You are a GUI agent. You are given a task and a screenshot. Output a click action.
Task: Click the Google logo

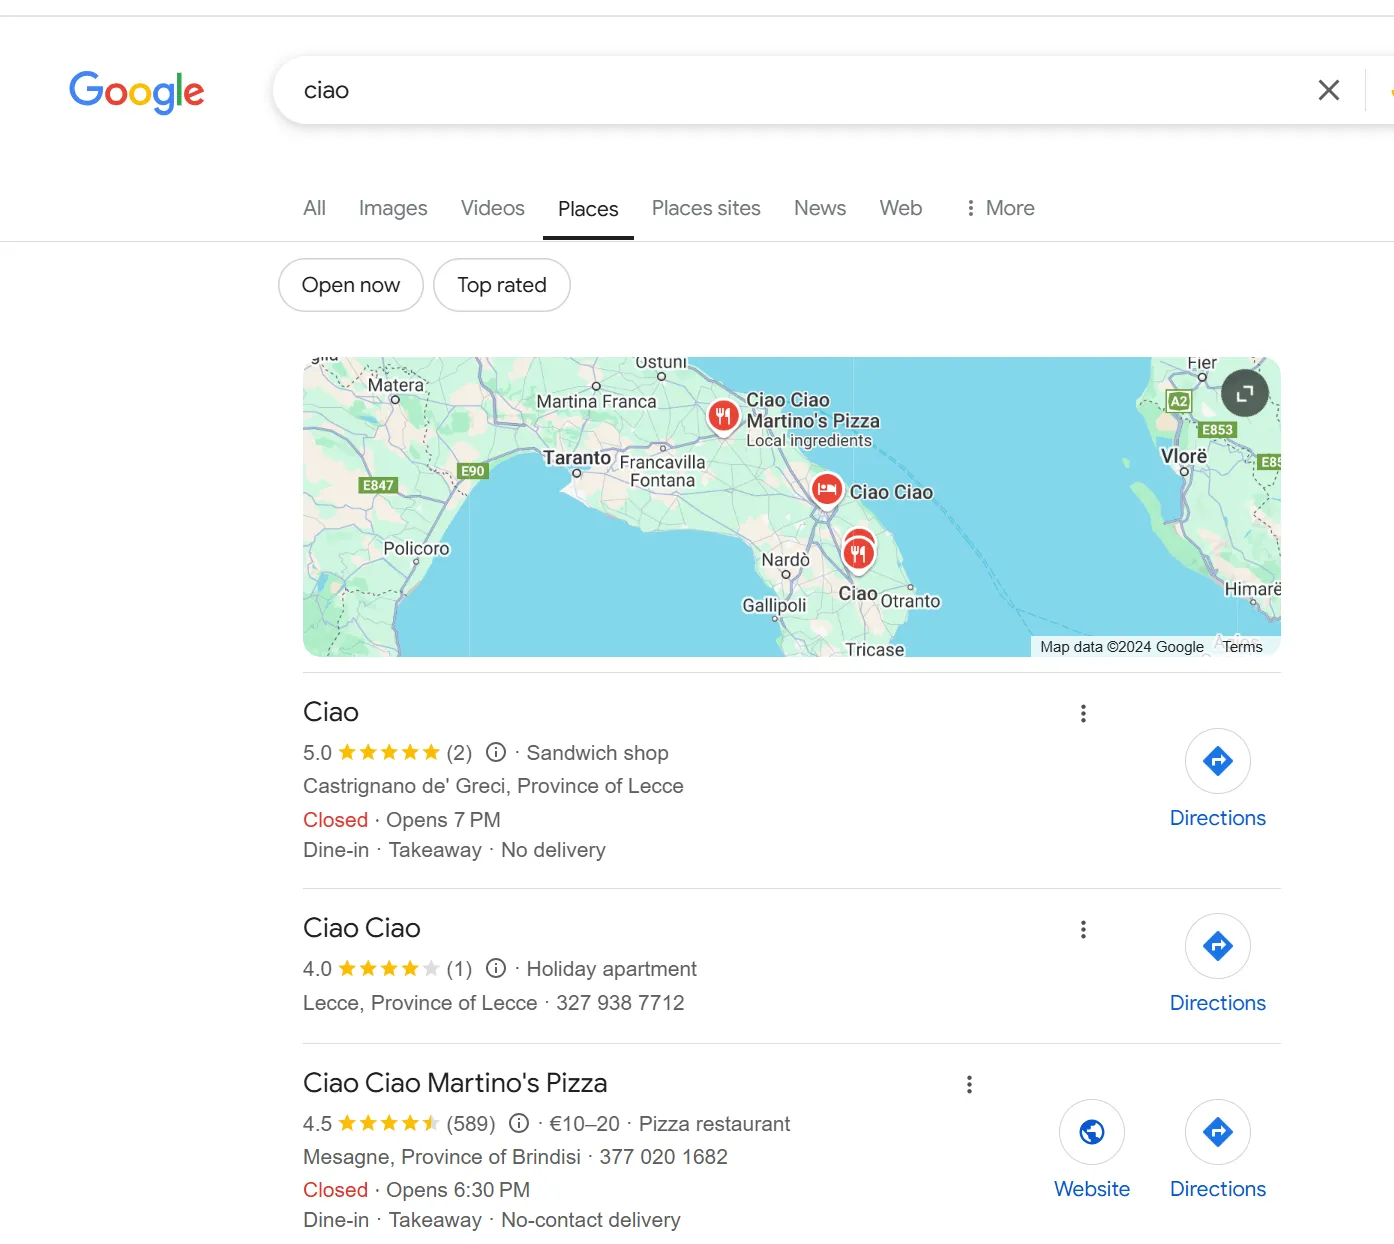(x=136, y=92)
